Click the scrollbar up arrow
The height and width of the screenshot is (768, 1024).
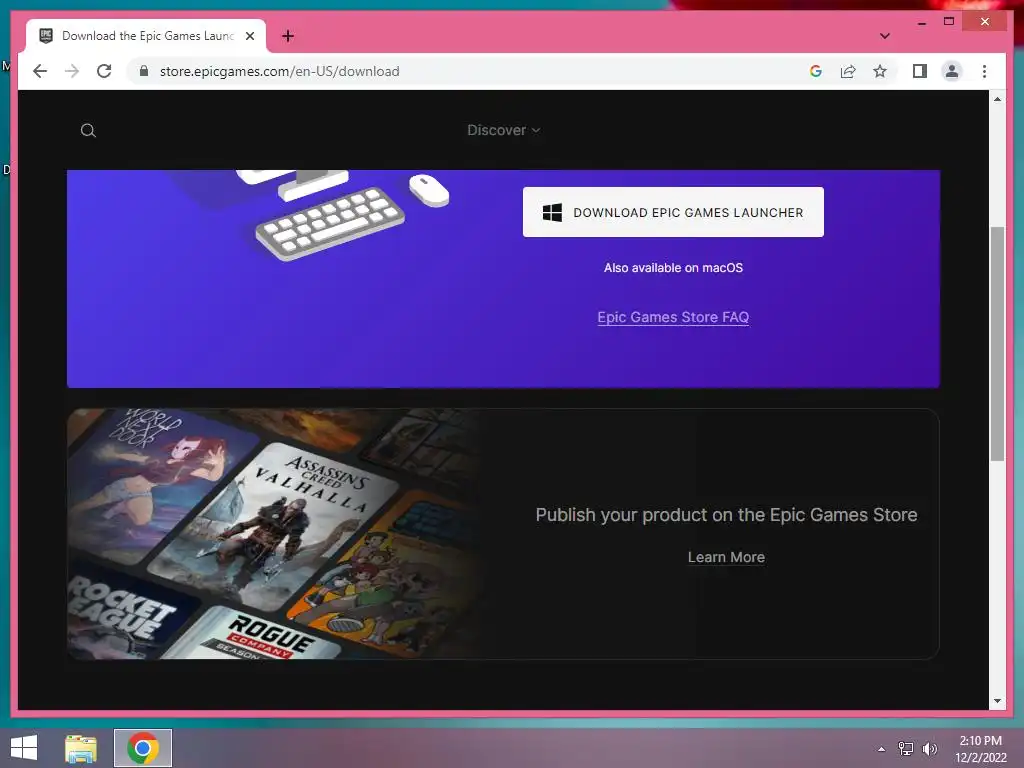coord(997,99)
